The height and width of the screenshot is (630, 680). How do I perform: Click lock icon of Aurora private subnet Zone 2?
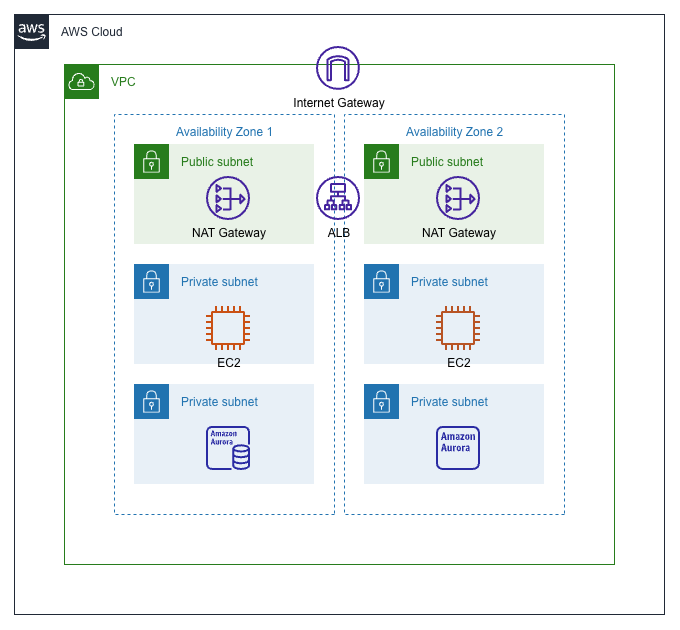[x=381, y=402]
